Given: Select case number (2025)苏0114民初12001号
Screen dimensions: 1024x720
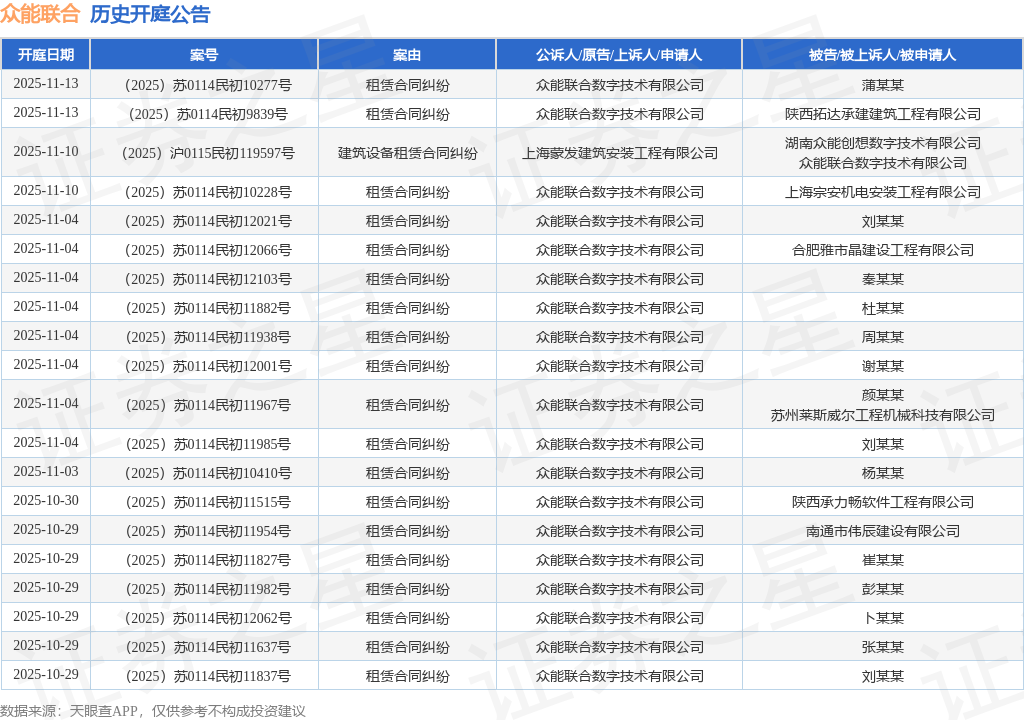Looking at the screenshot, I should pyautogui.click(x=208, y=366).
